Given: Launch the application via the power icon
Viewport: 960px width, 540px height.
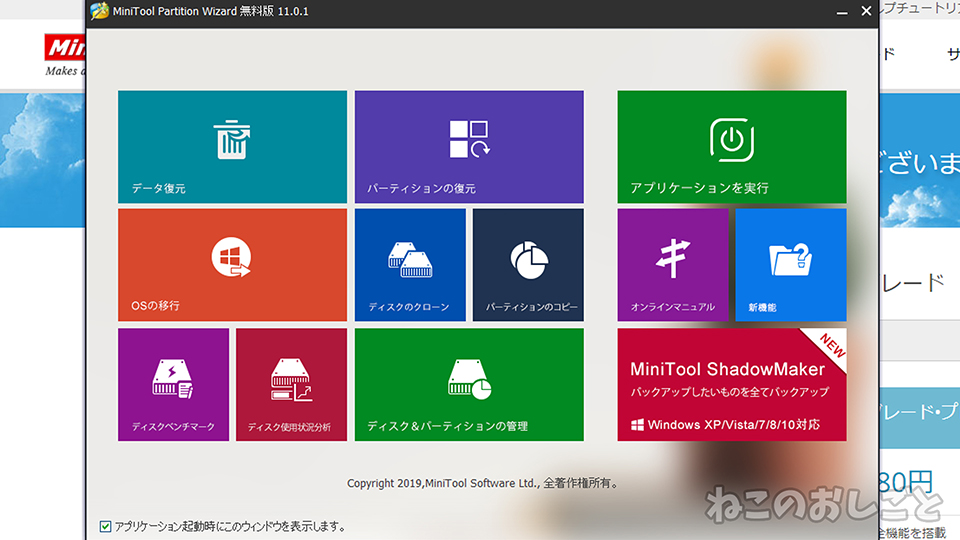Looking at the screenshot, I should coord(732,140).
